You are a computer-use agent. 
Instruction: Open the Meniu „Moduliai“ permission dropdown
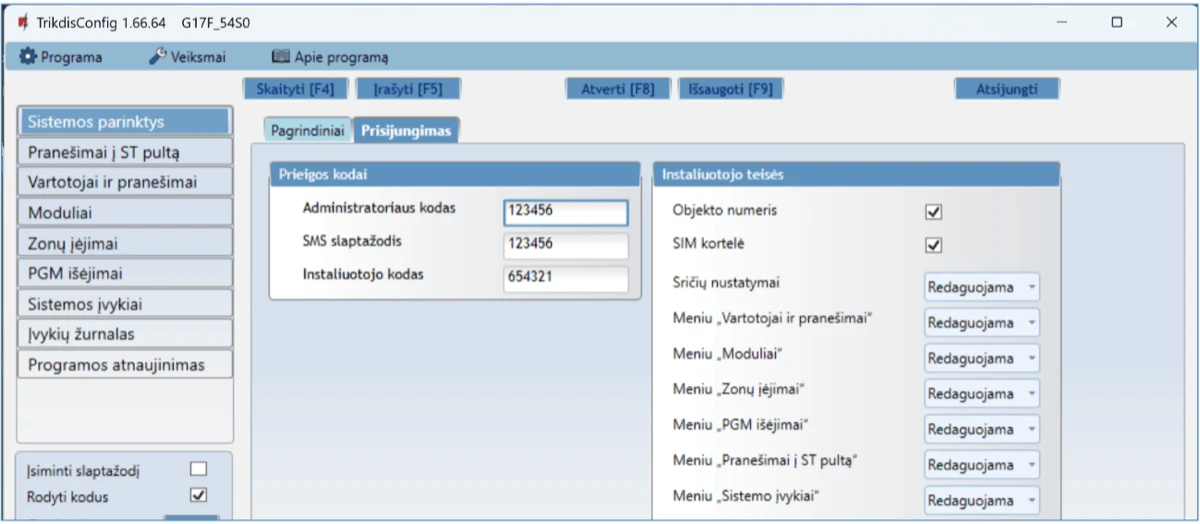click(981, 358)
